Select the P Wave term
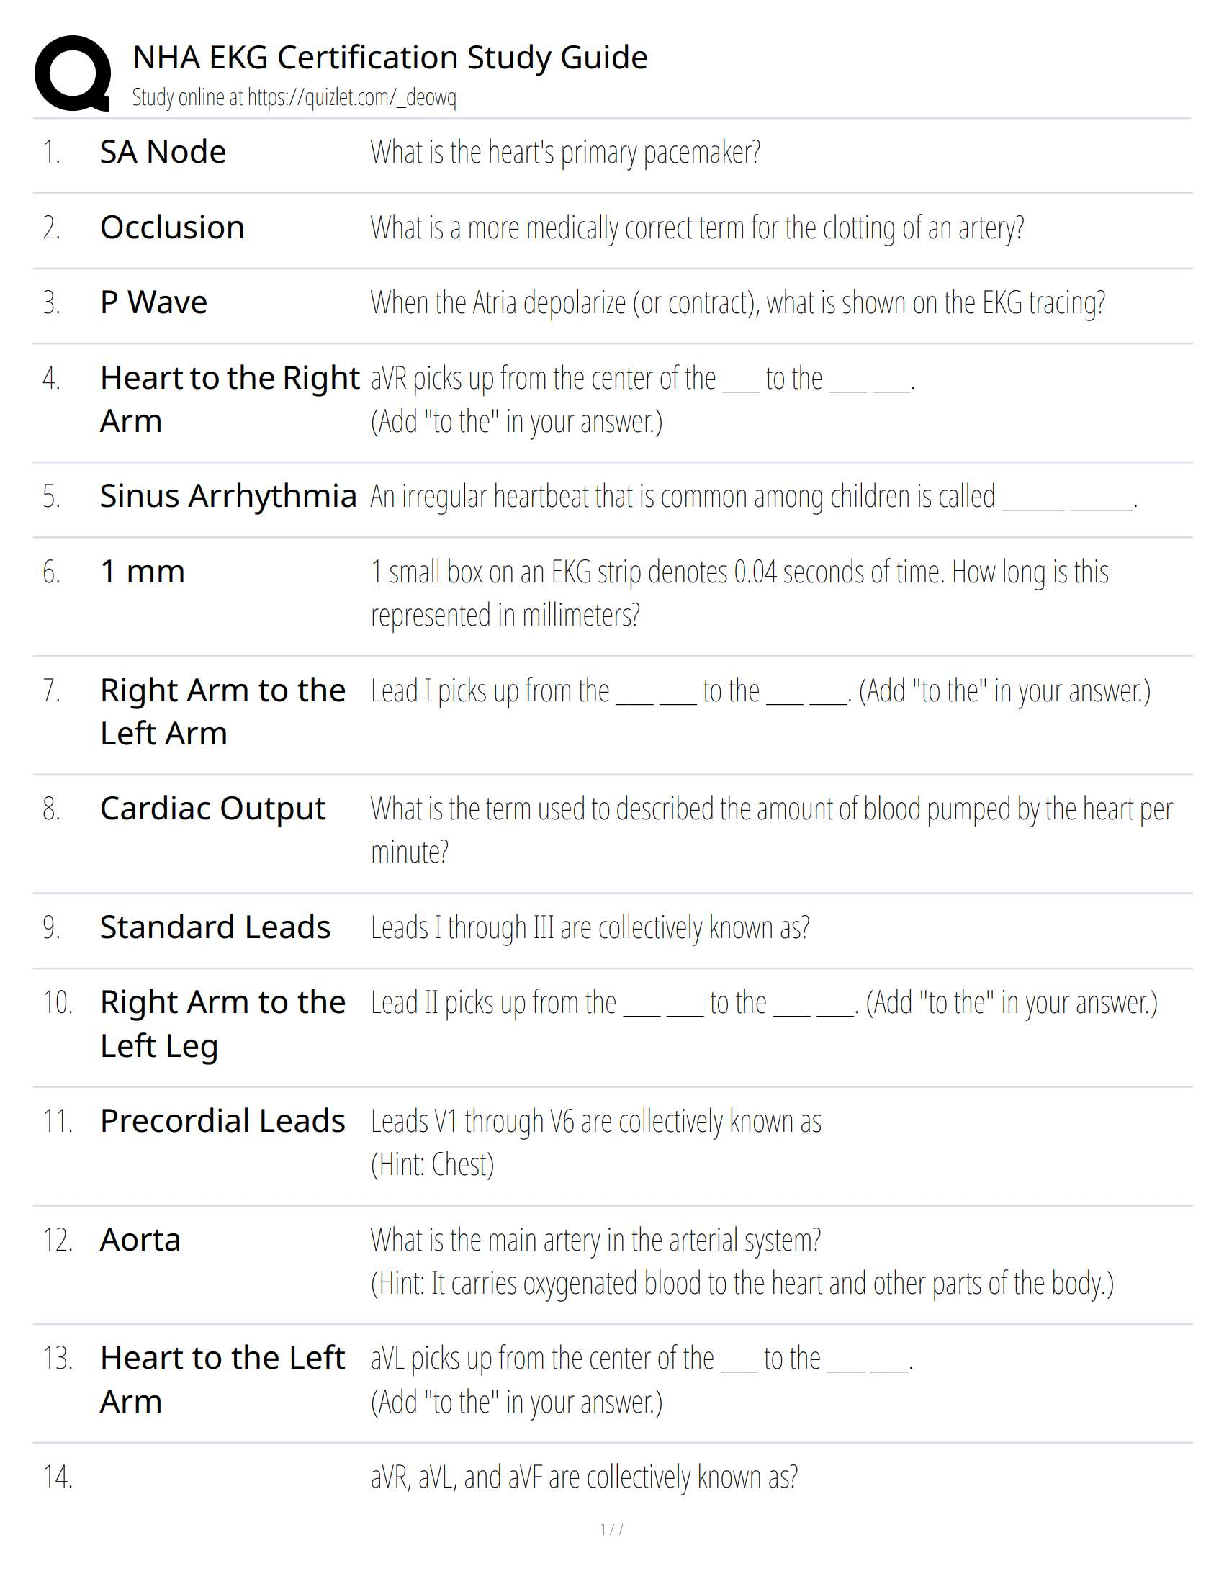The width and height of the screenshot is (1224, 1584). point(154,302)
